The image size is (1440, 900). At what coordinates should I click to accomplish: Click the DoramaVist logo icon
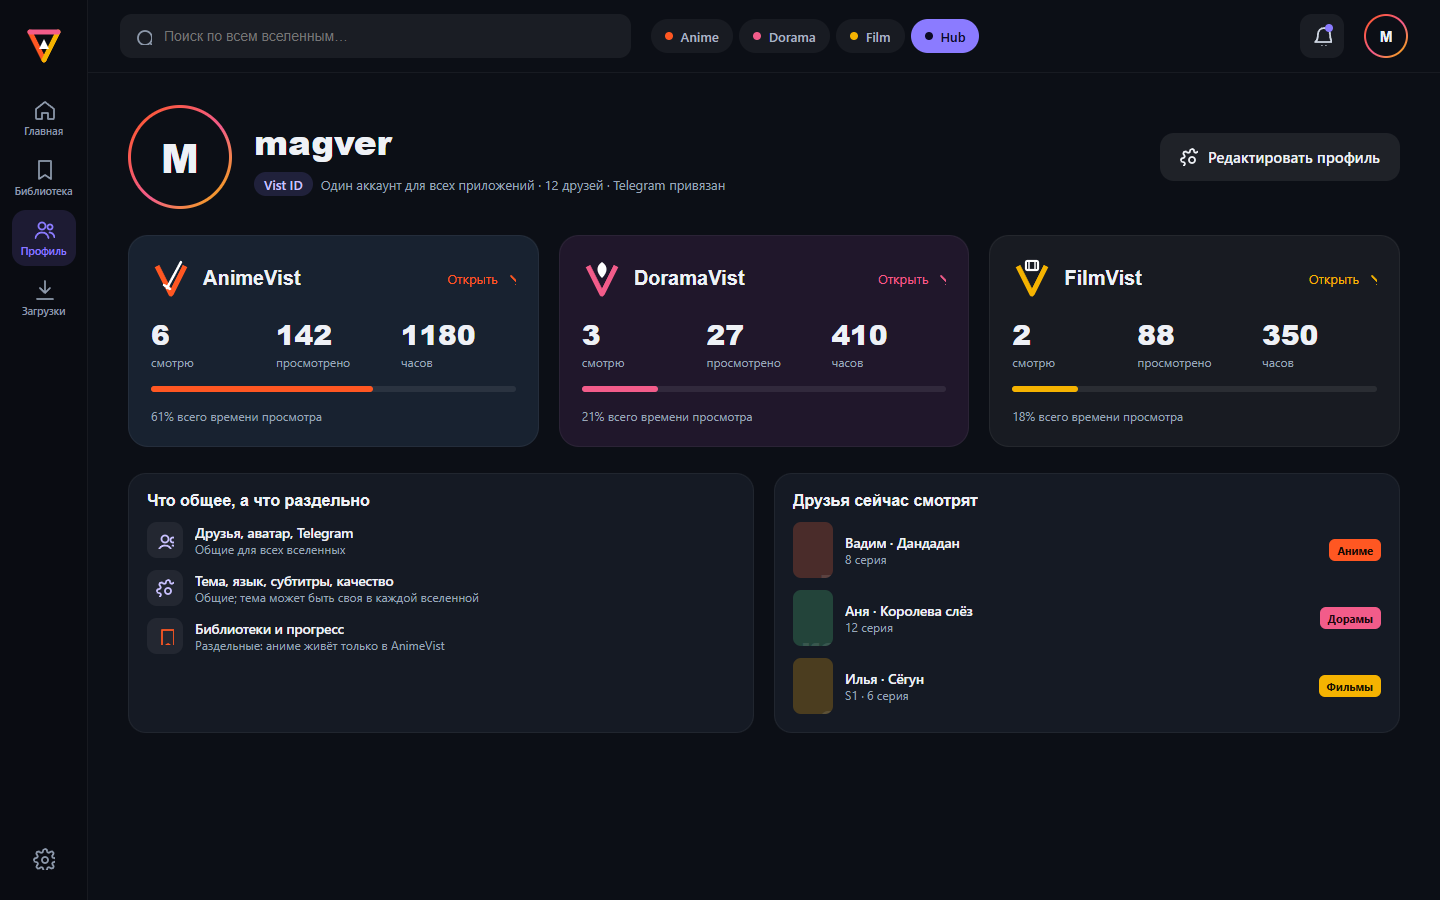[601, 278]
